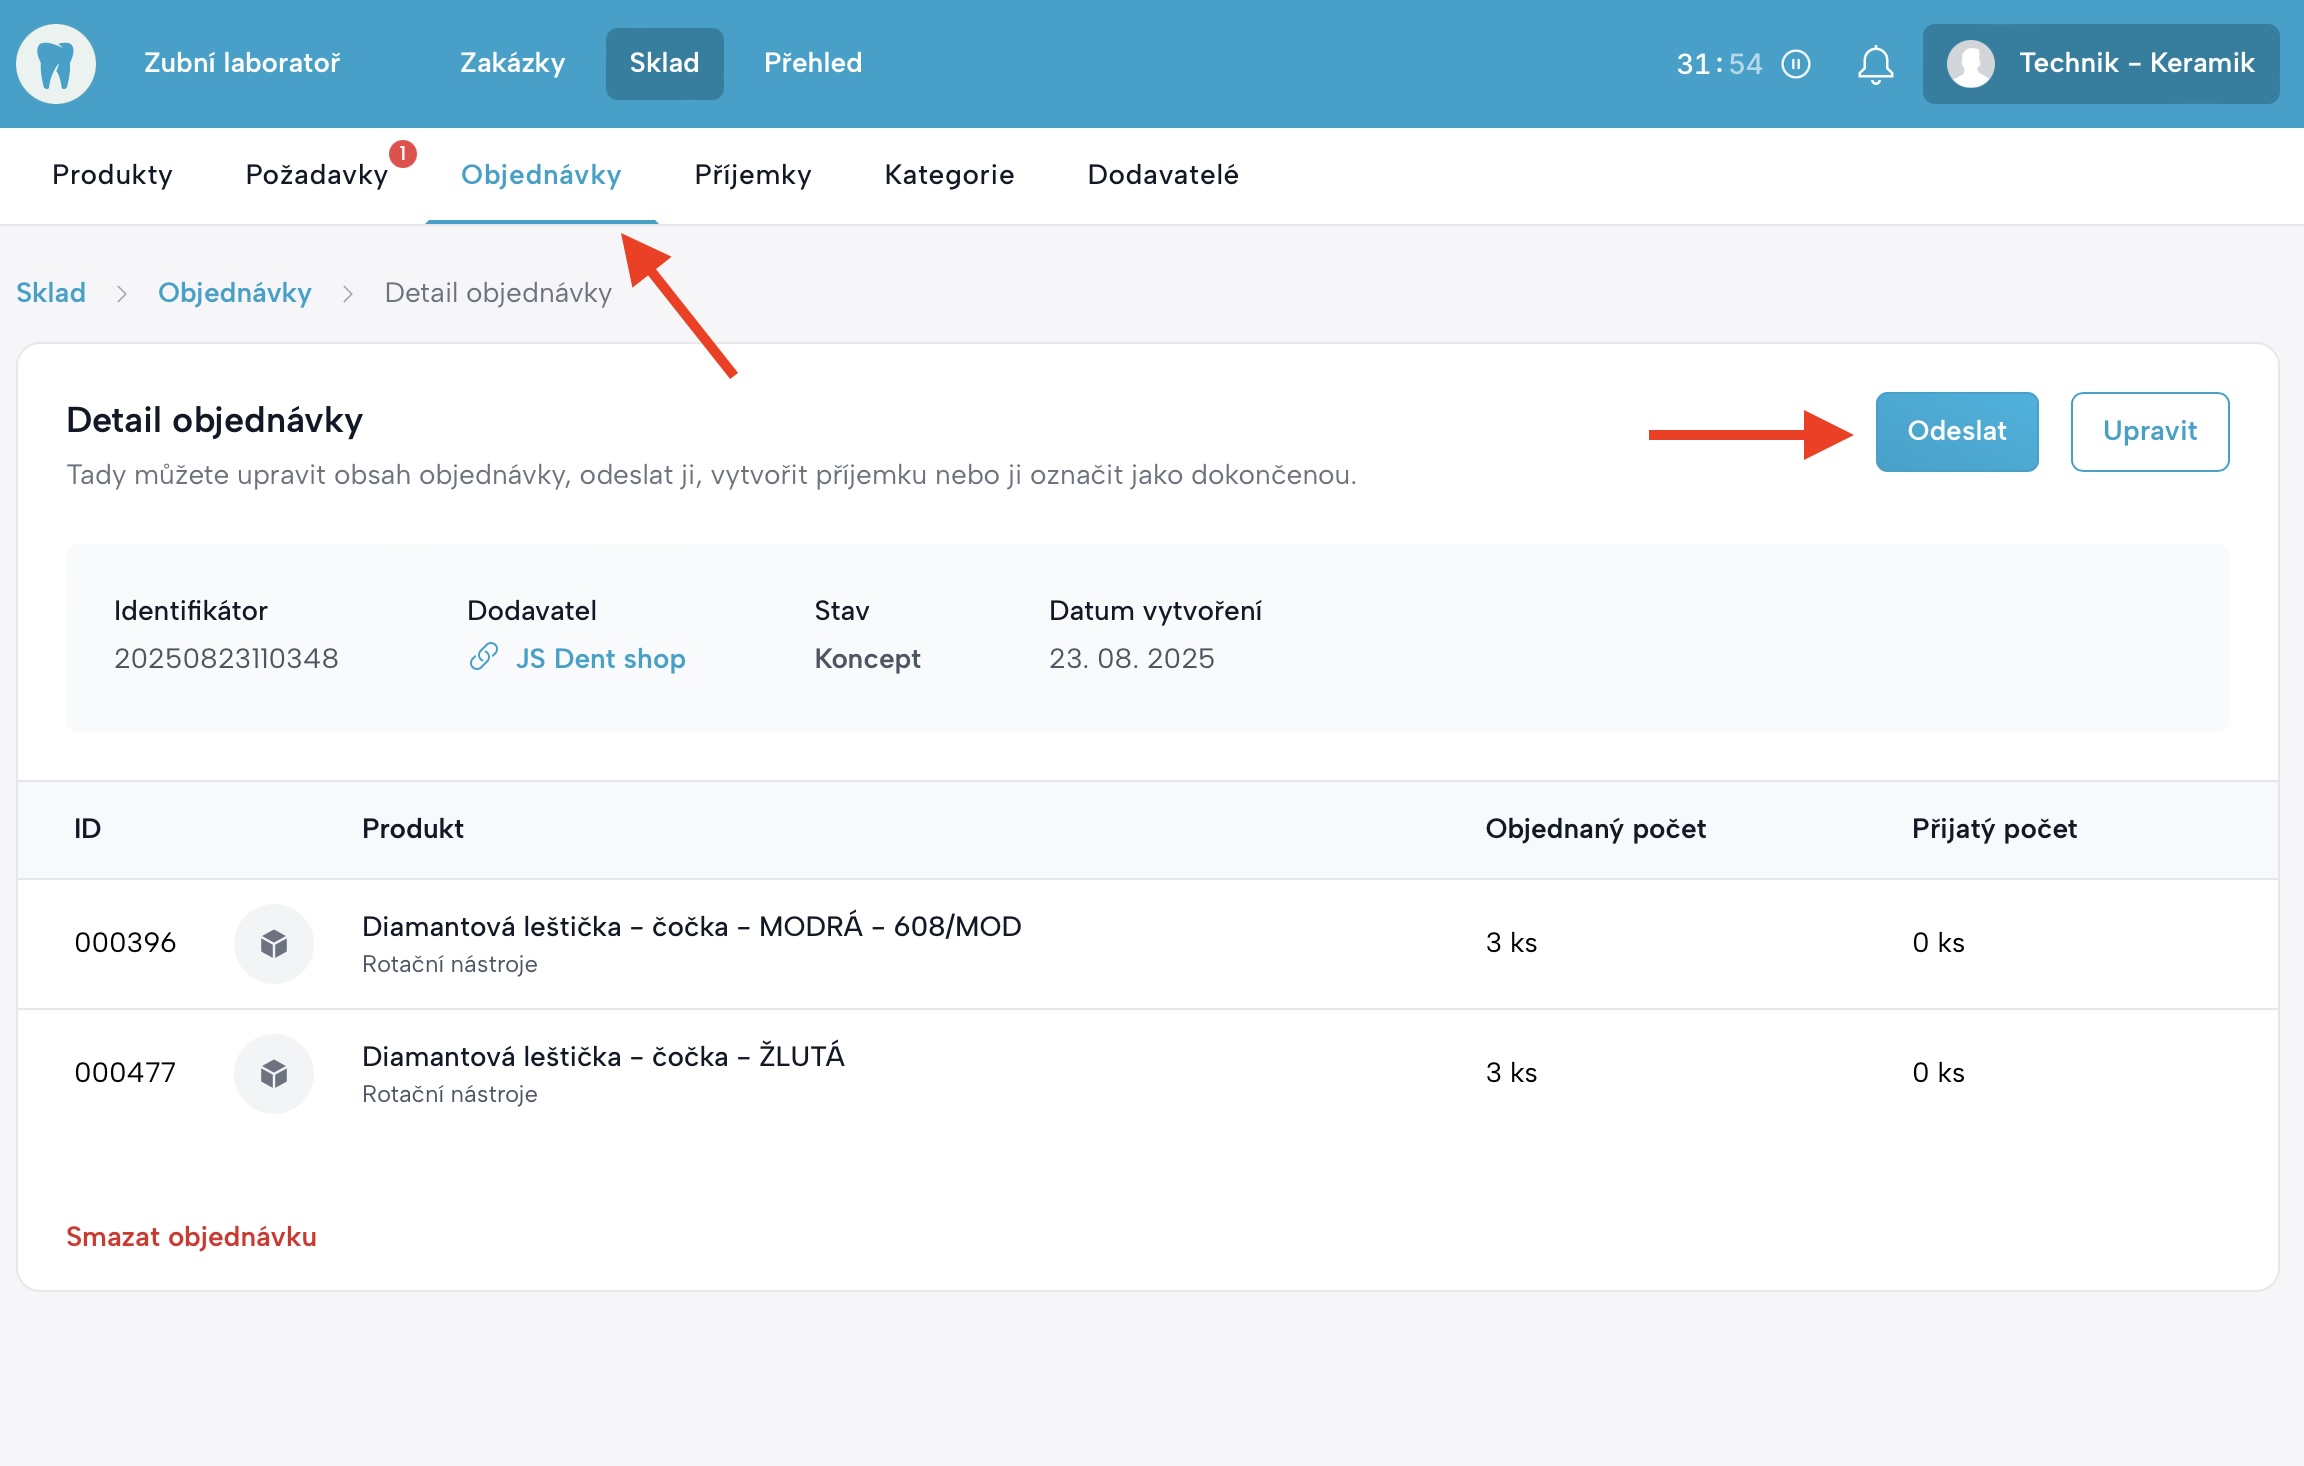Open the Přehled section

[812, 63]
